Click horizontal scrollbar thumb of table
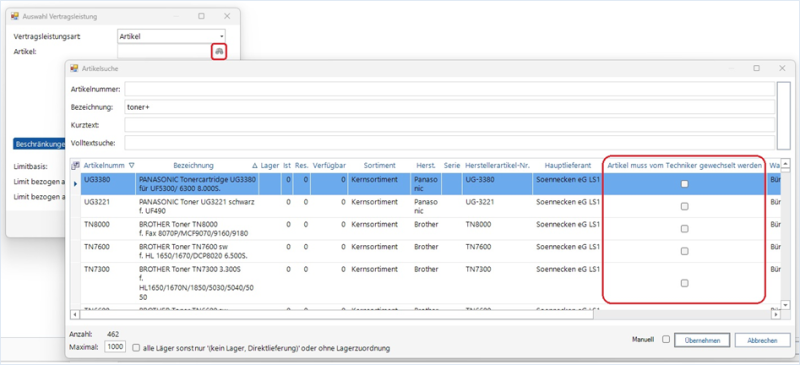Image resolution: width=800 pixels, height=365 pixels. click(x=336, y=315)
